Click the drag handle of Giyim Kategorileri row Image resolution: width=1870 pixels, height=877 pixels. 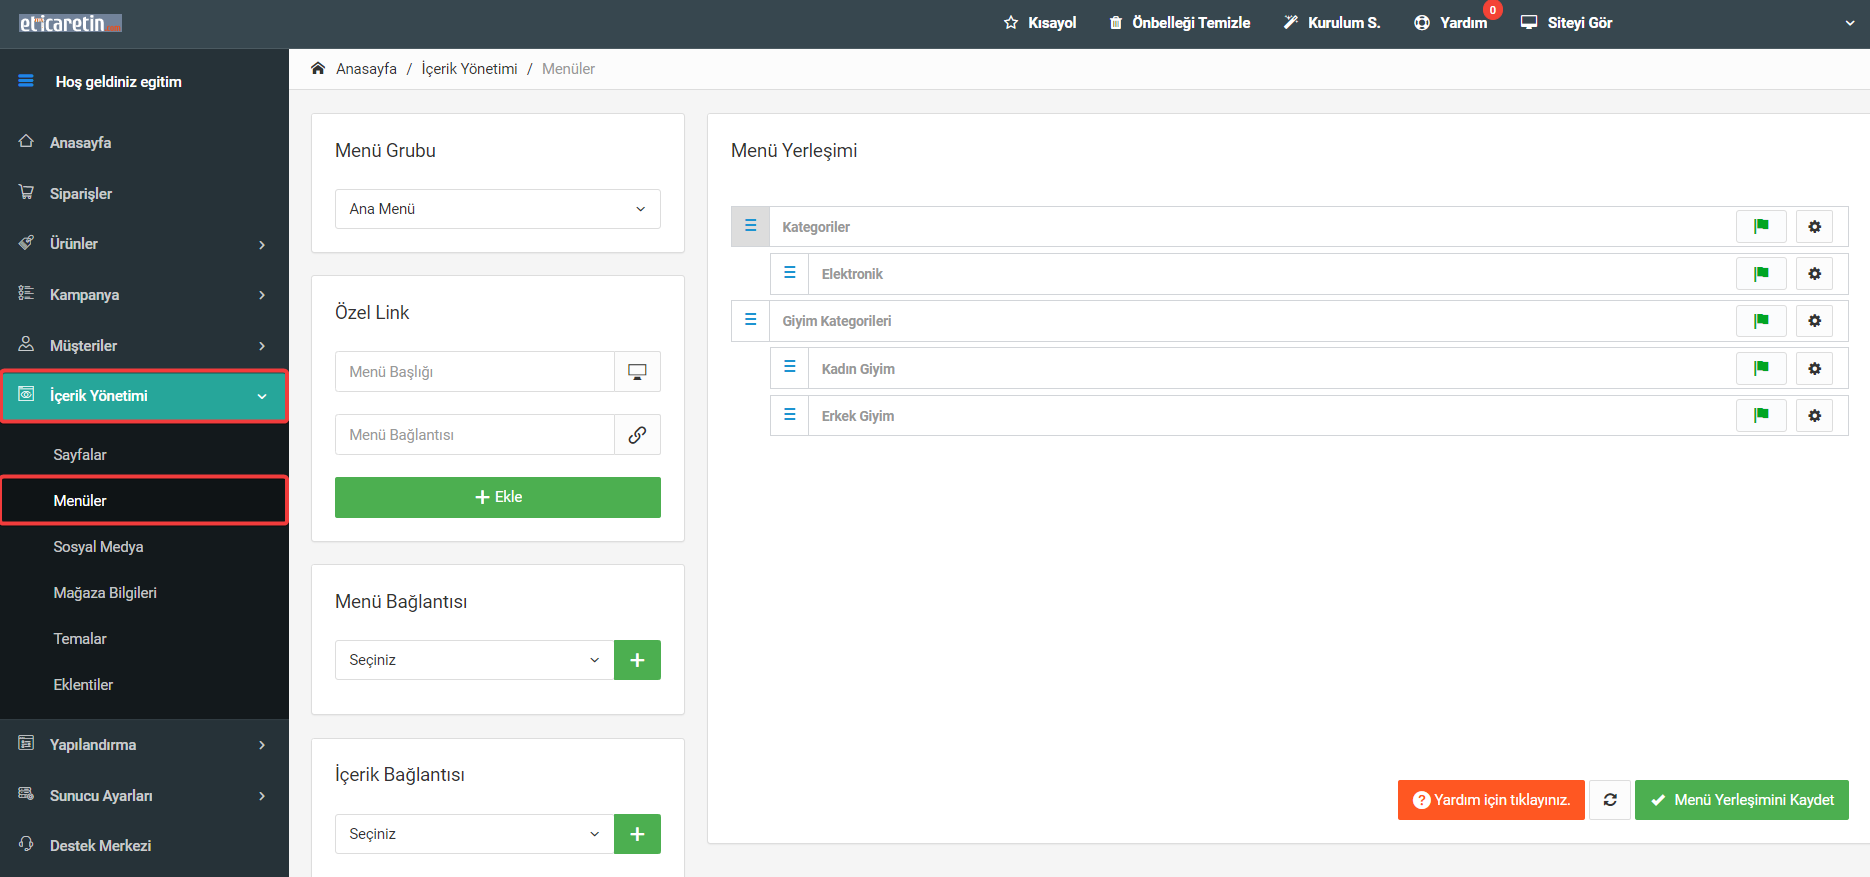(x=751, y=321)
